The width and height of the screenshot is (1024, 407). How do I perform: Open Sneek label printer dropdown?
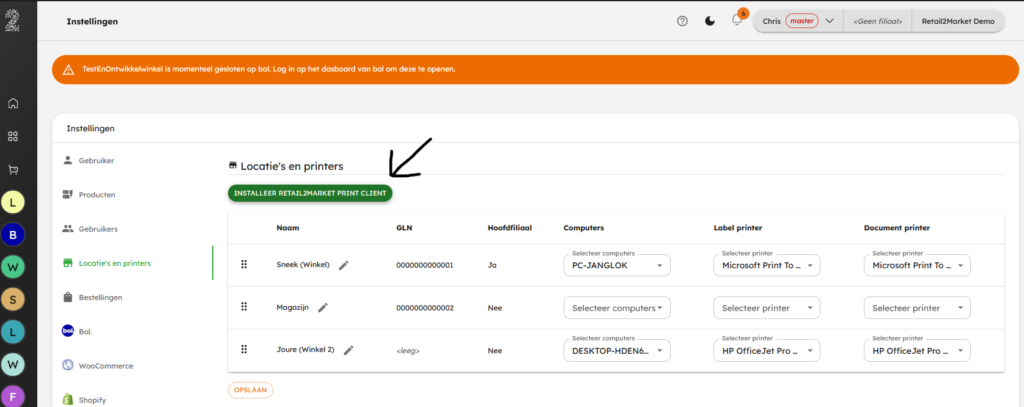click(x=767, y=265)
